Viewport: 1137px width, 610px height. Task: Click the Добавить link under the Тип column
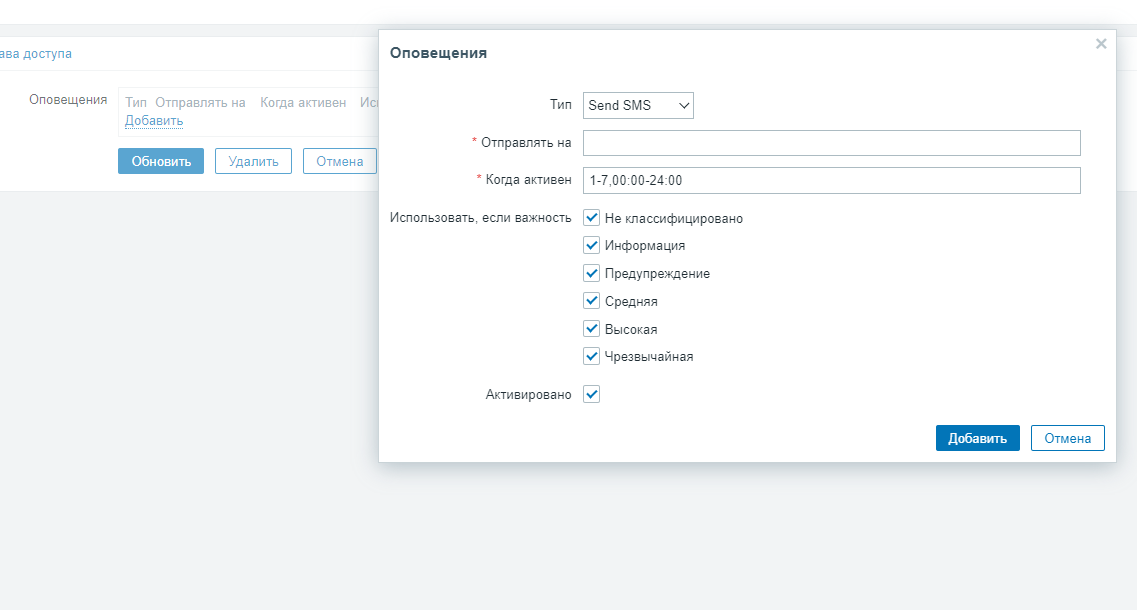coord(154,121)
